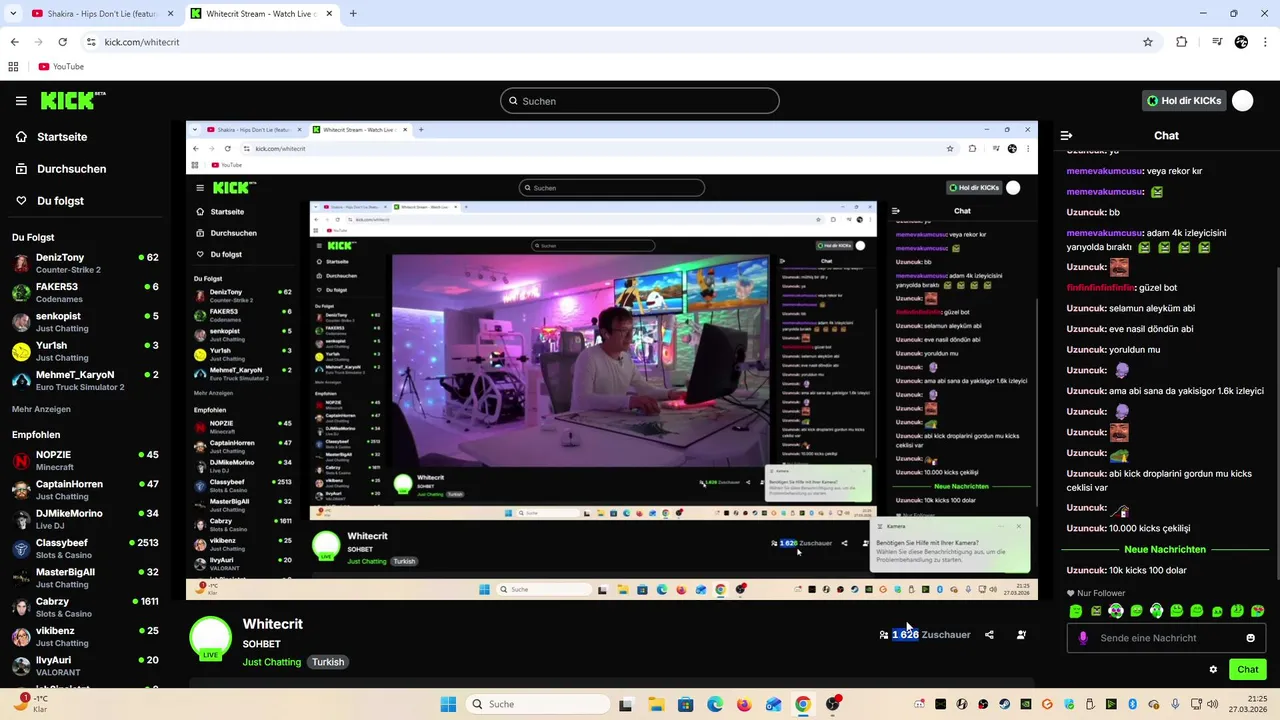
Task: Click the green Chat send button
Action: [1248, 670]
